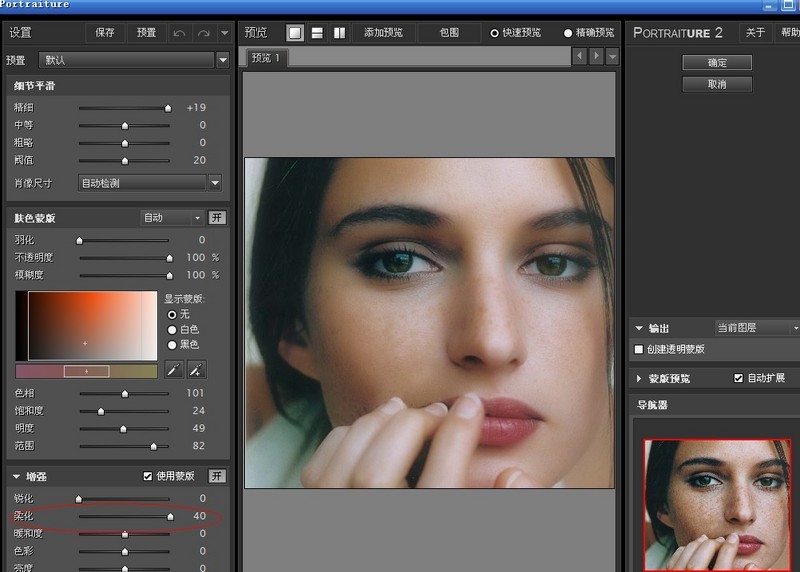The width and height of the screenshot is (800, 572).
Task: Open the 关于 menu item
Action: click(755, 33)
